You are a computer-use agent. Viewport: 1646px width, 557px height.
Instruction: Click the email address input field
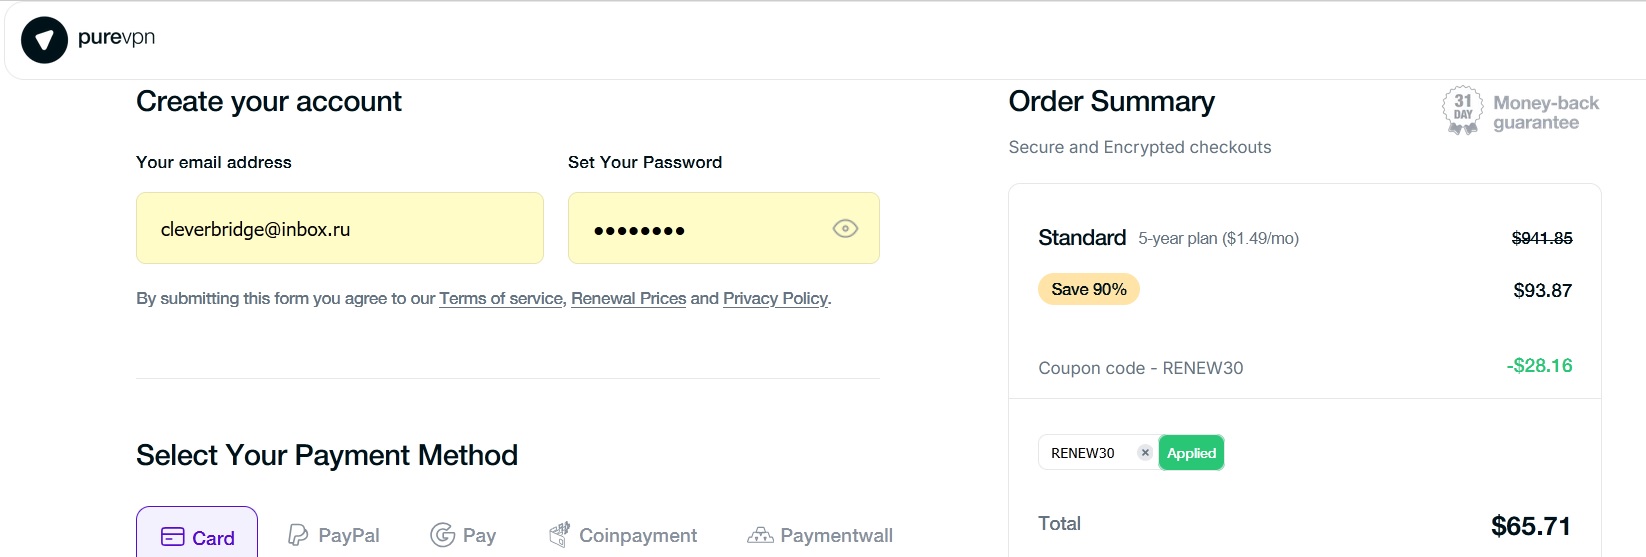coord(340,229)
